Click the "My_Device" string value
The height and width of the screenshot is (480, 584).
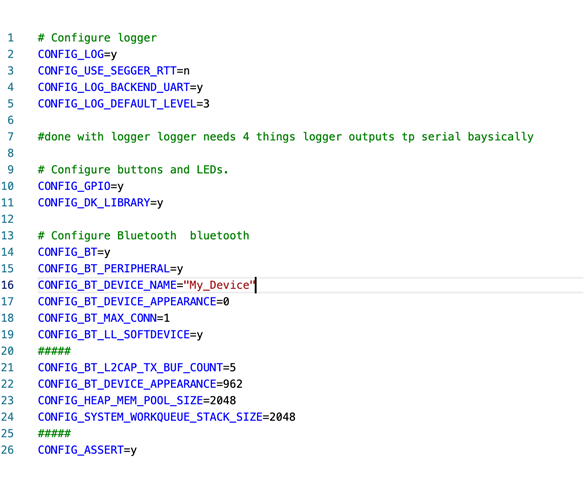pos(219,285)
